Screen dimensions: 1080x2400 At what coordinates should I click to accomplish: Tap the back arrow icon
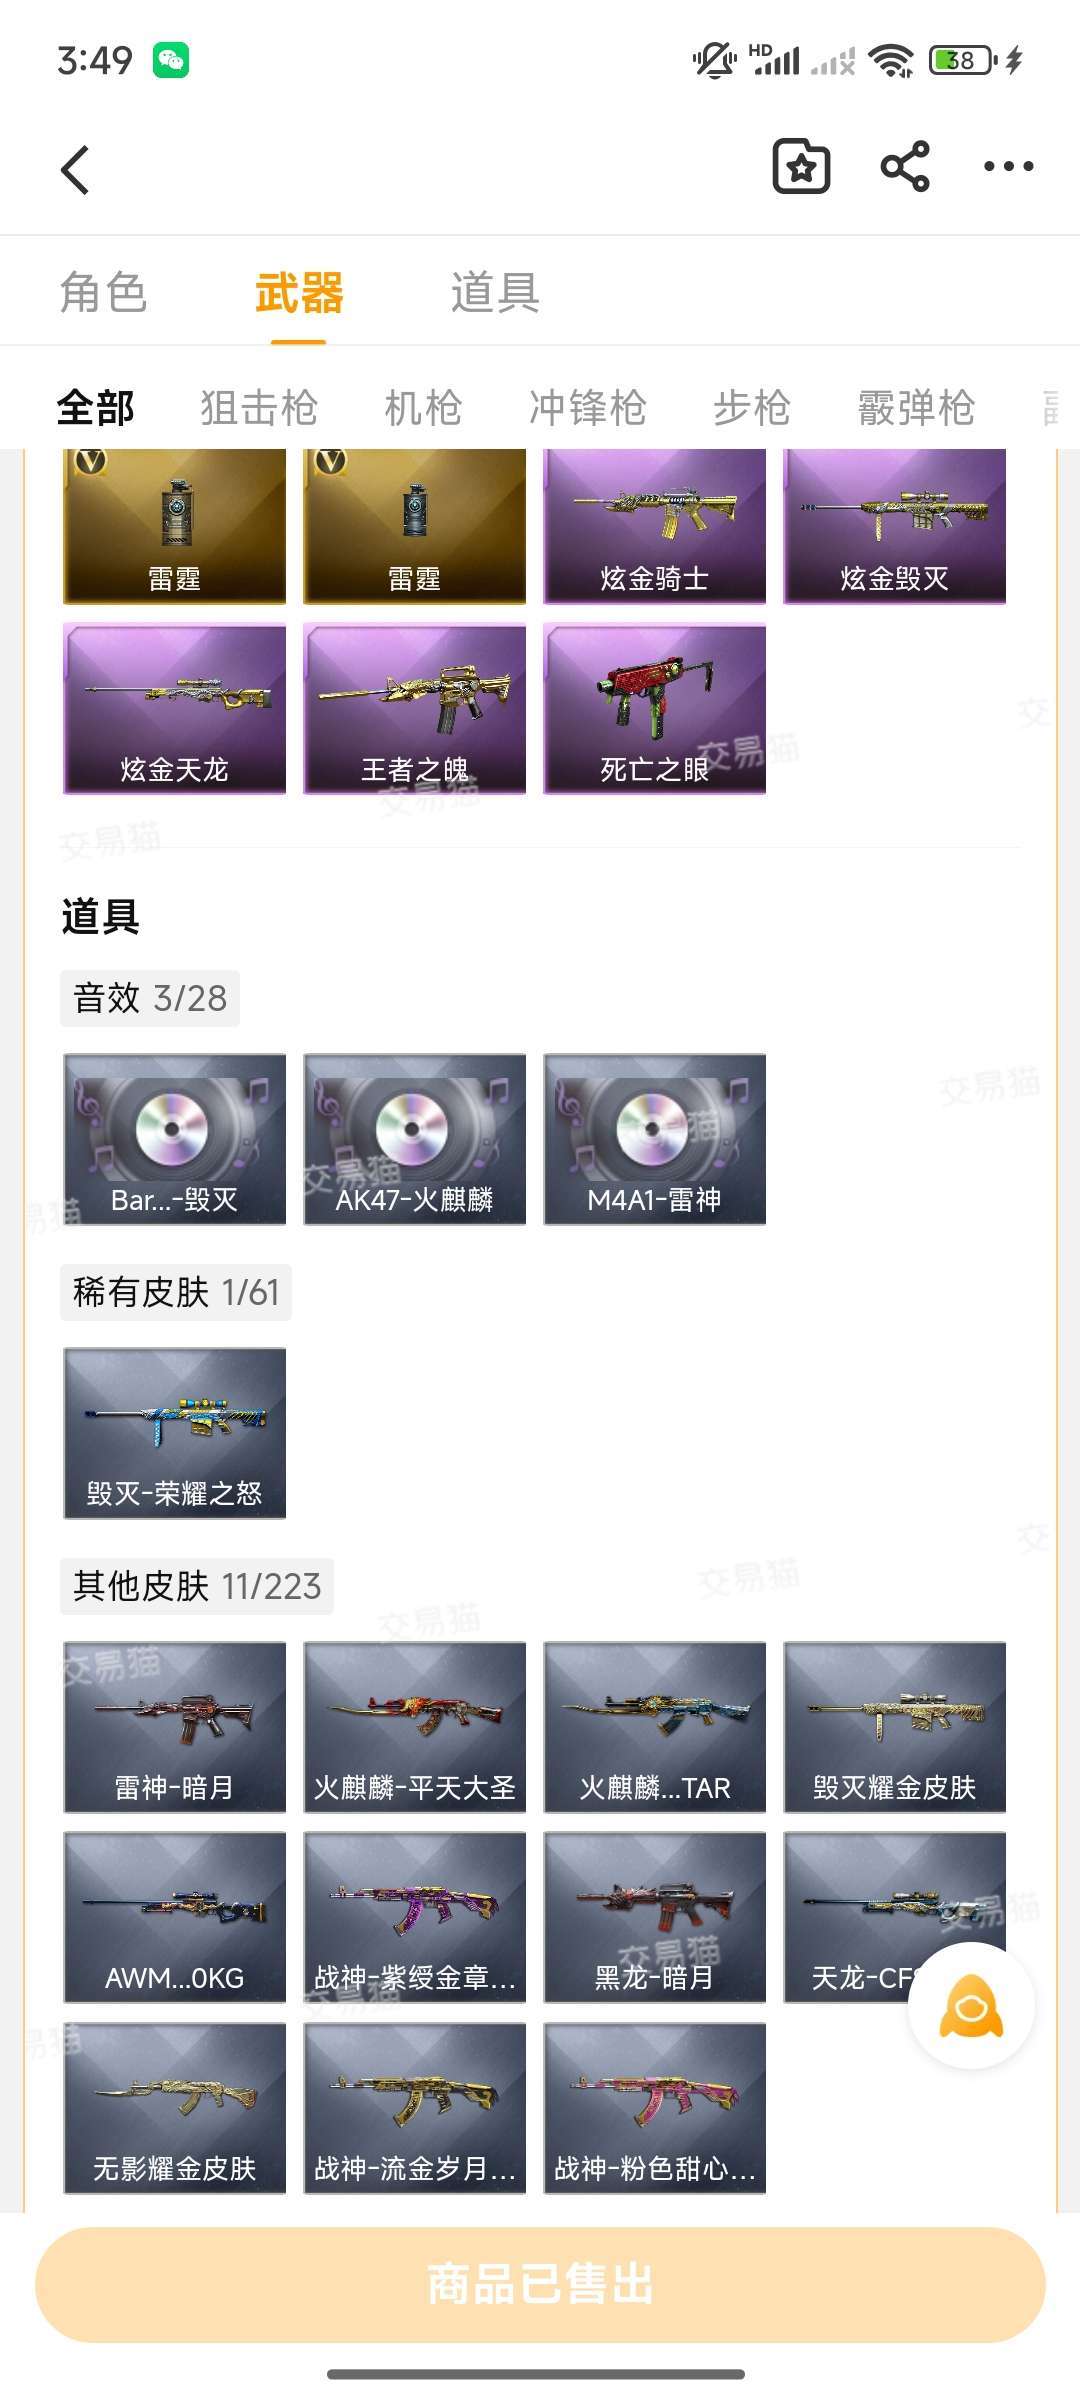coord(76,169)
